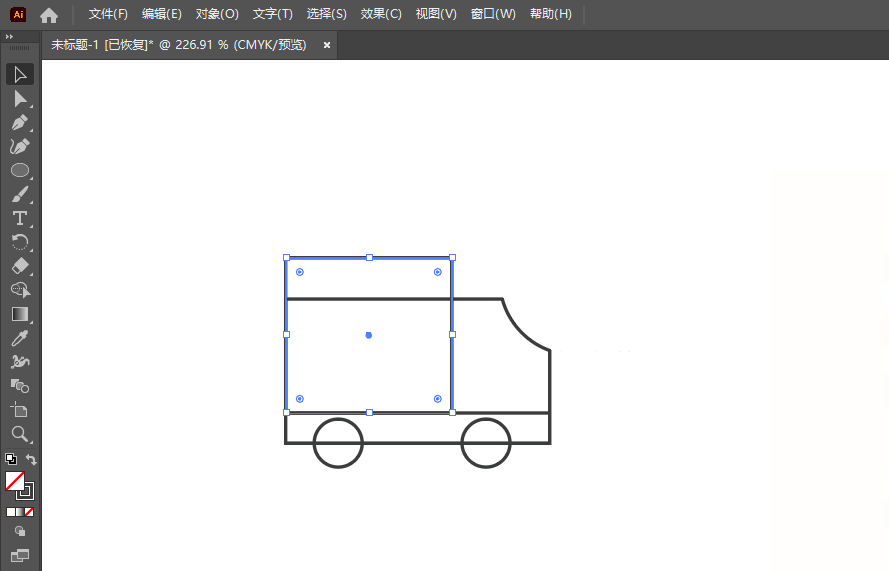Open the 视图(V) menu
Screen dimensions: 889x571
pos(436,14)
